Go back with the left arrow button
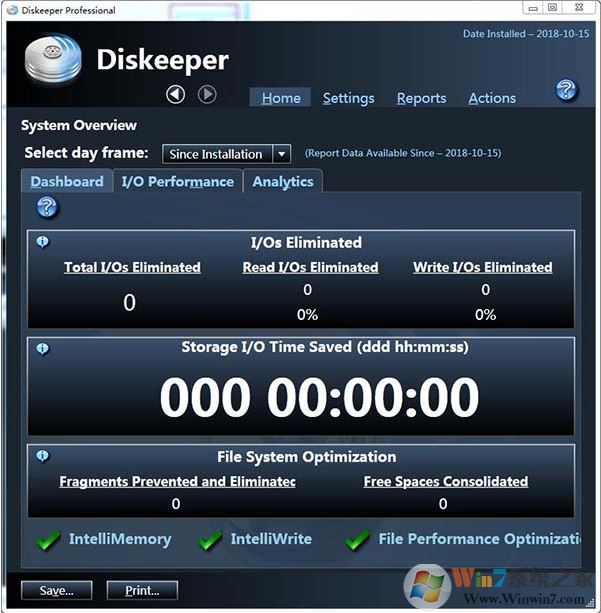This screenshot has height=613, width=601. (x=176, y=95)
